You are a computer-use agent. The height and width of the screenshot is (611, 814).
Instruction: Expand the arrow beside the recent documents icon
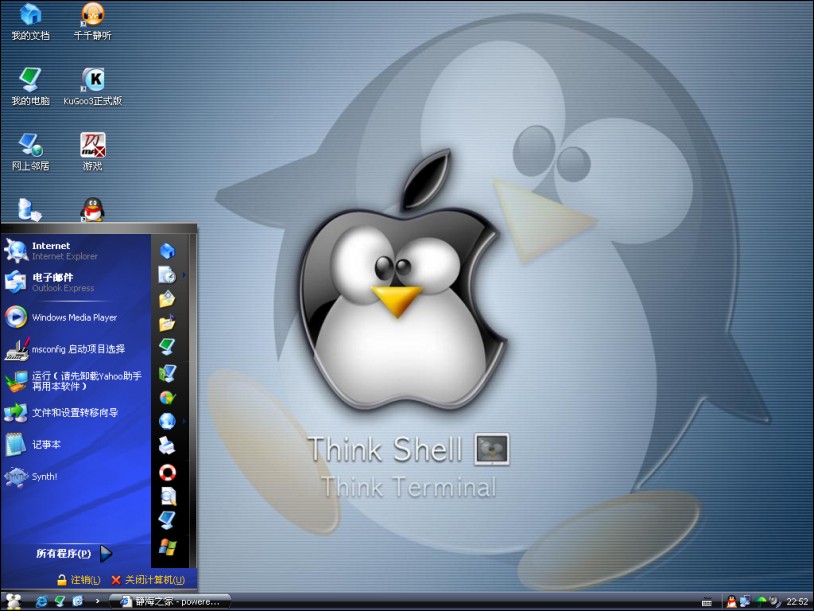(184, 275)
